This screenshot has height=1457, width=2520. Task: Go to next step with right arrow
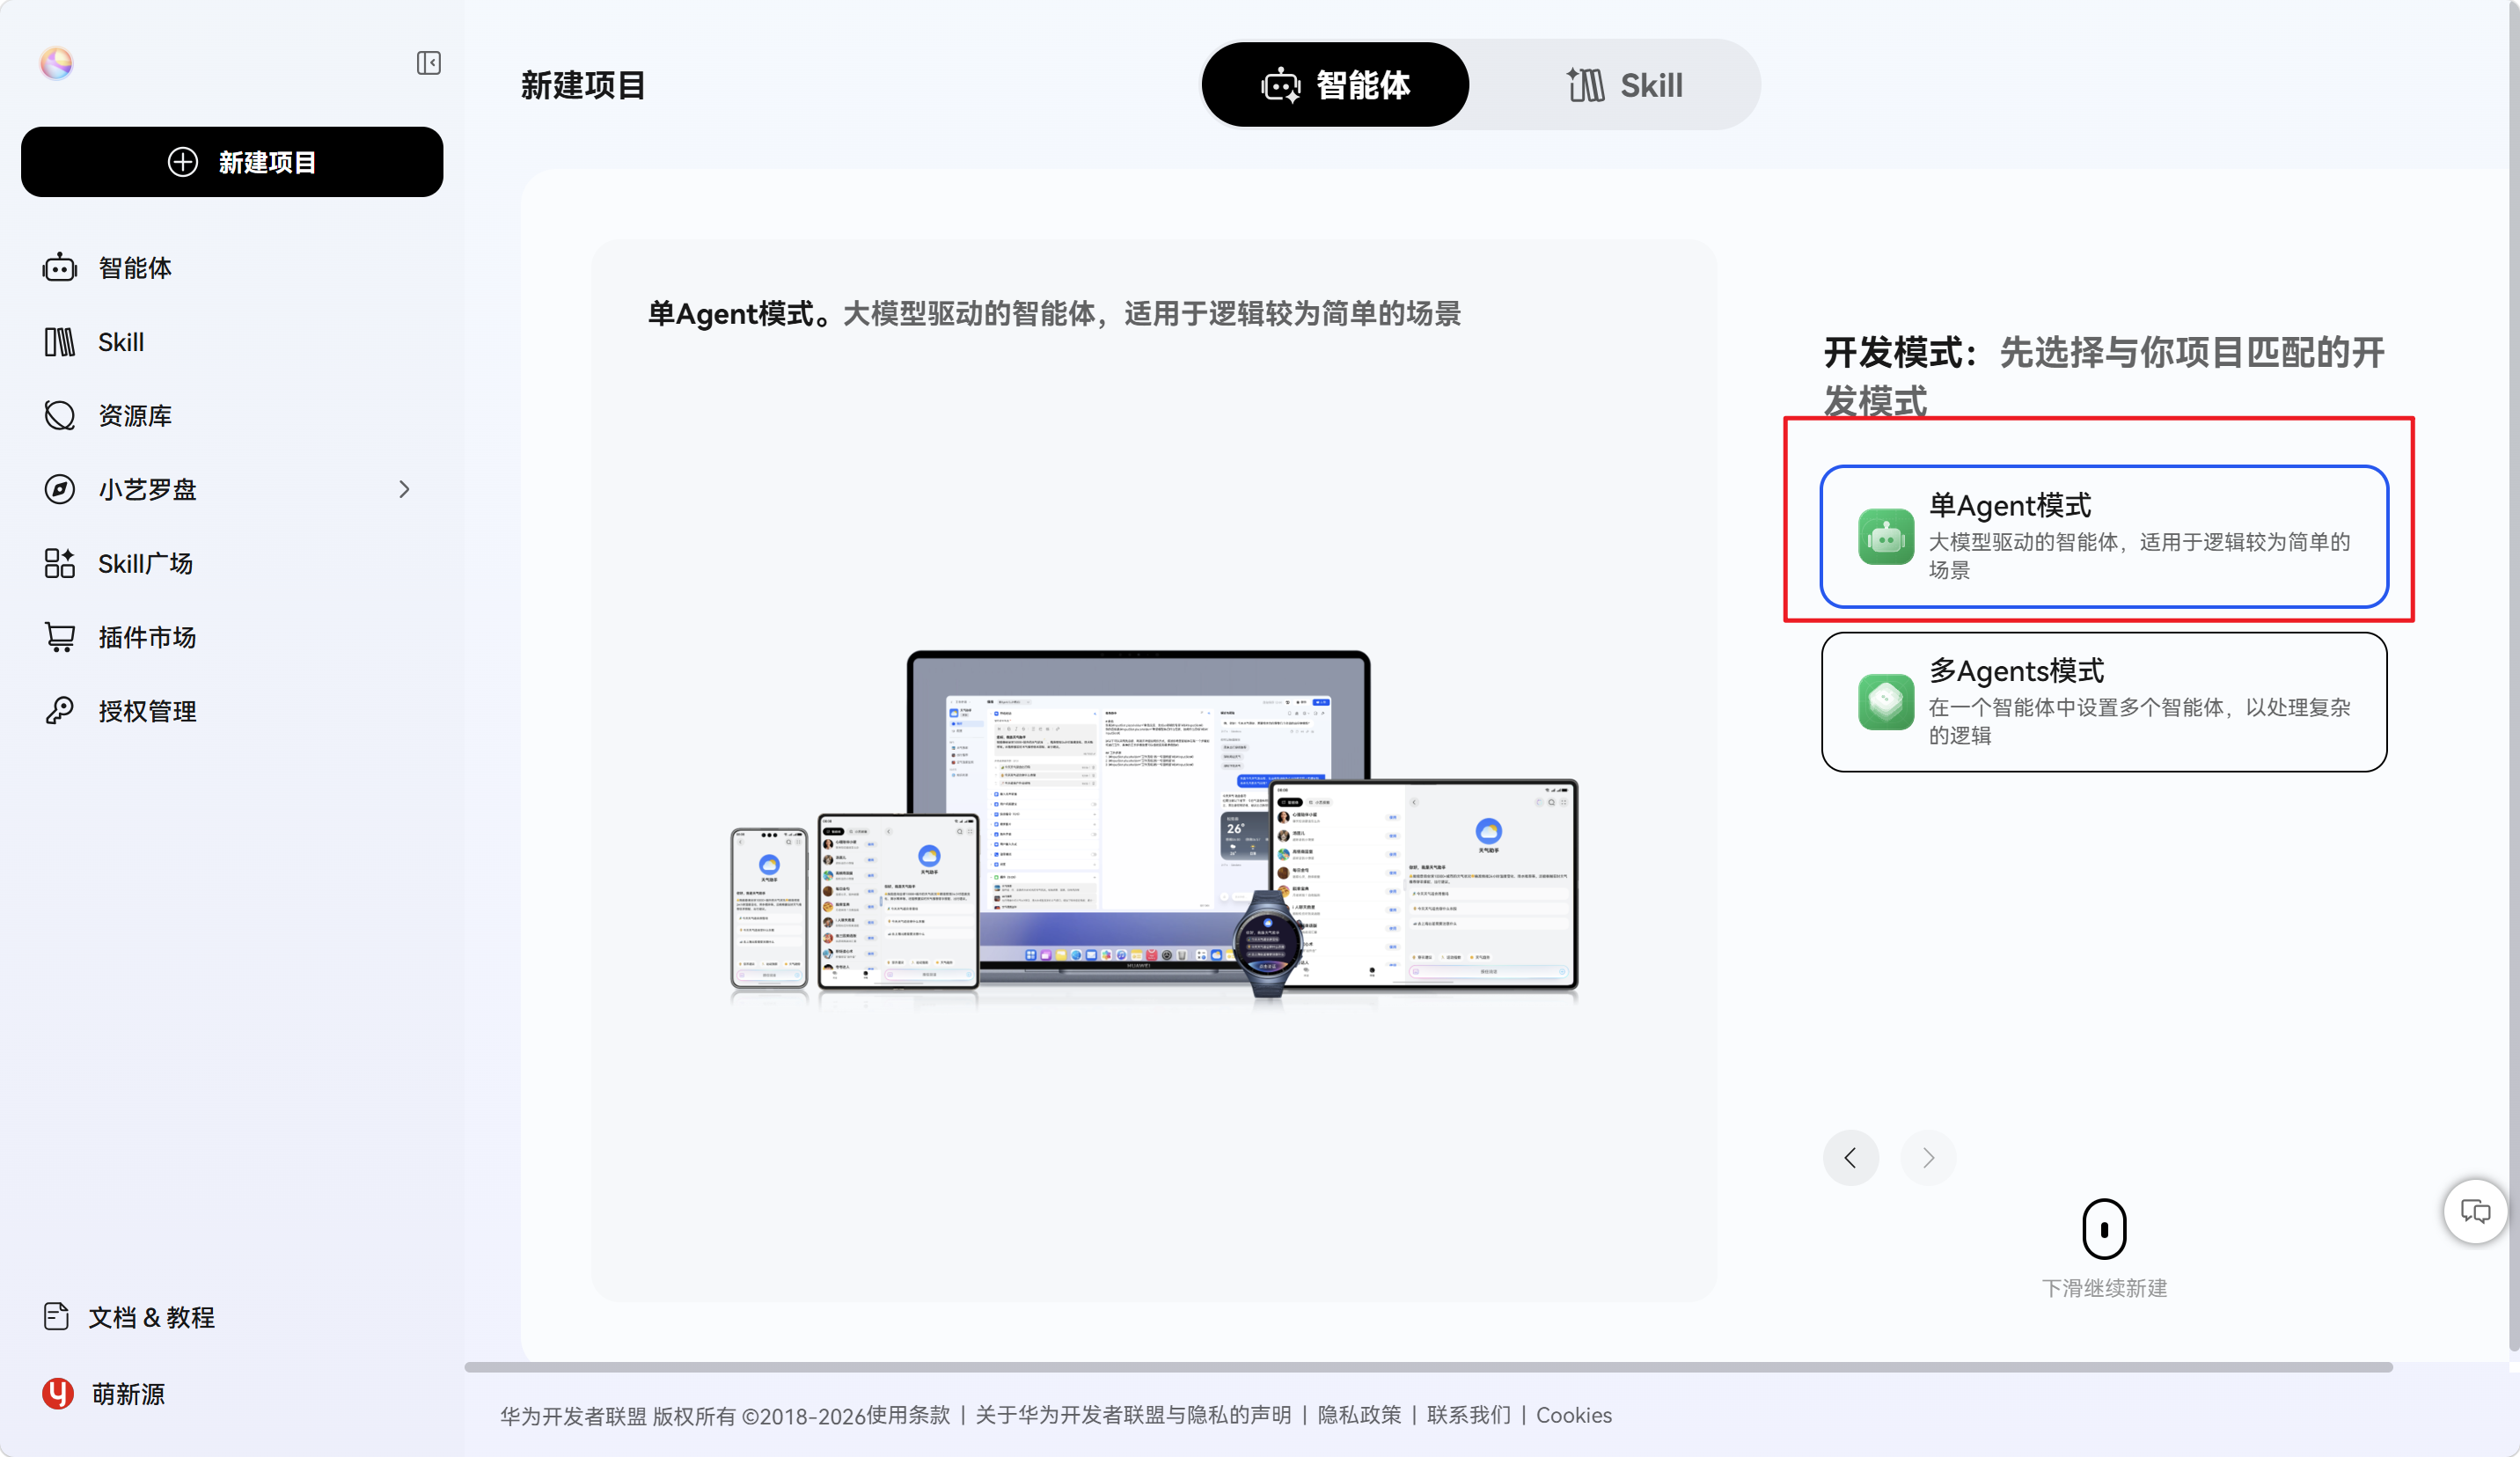[1928, 1158]
